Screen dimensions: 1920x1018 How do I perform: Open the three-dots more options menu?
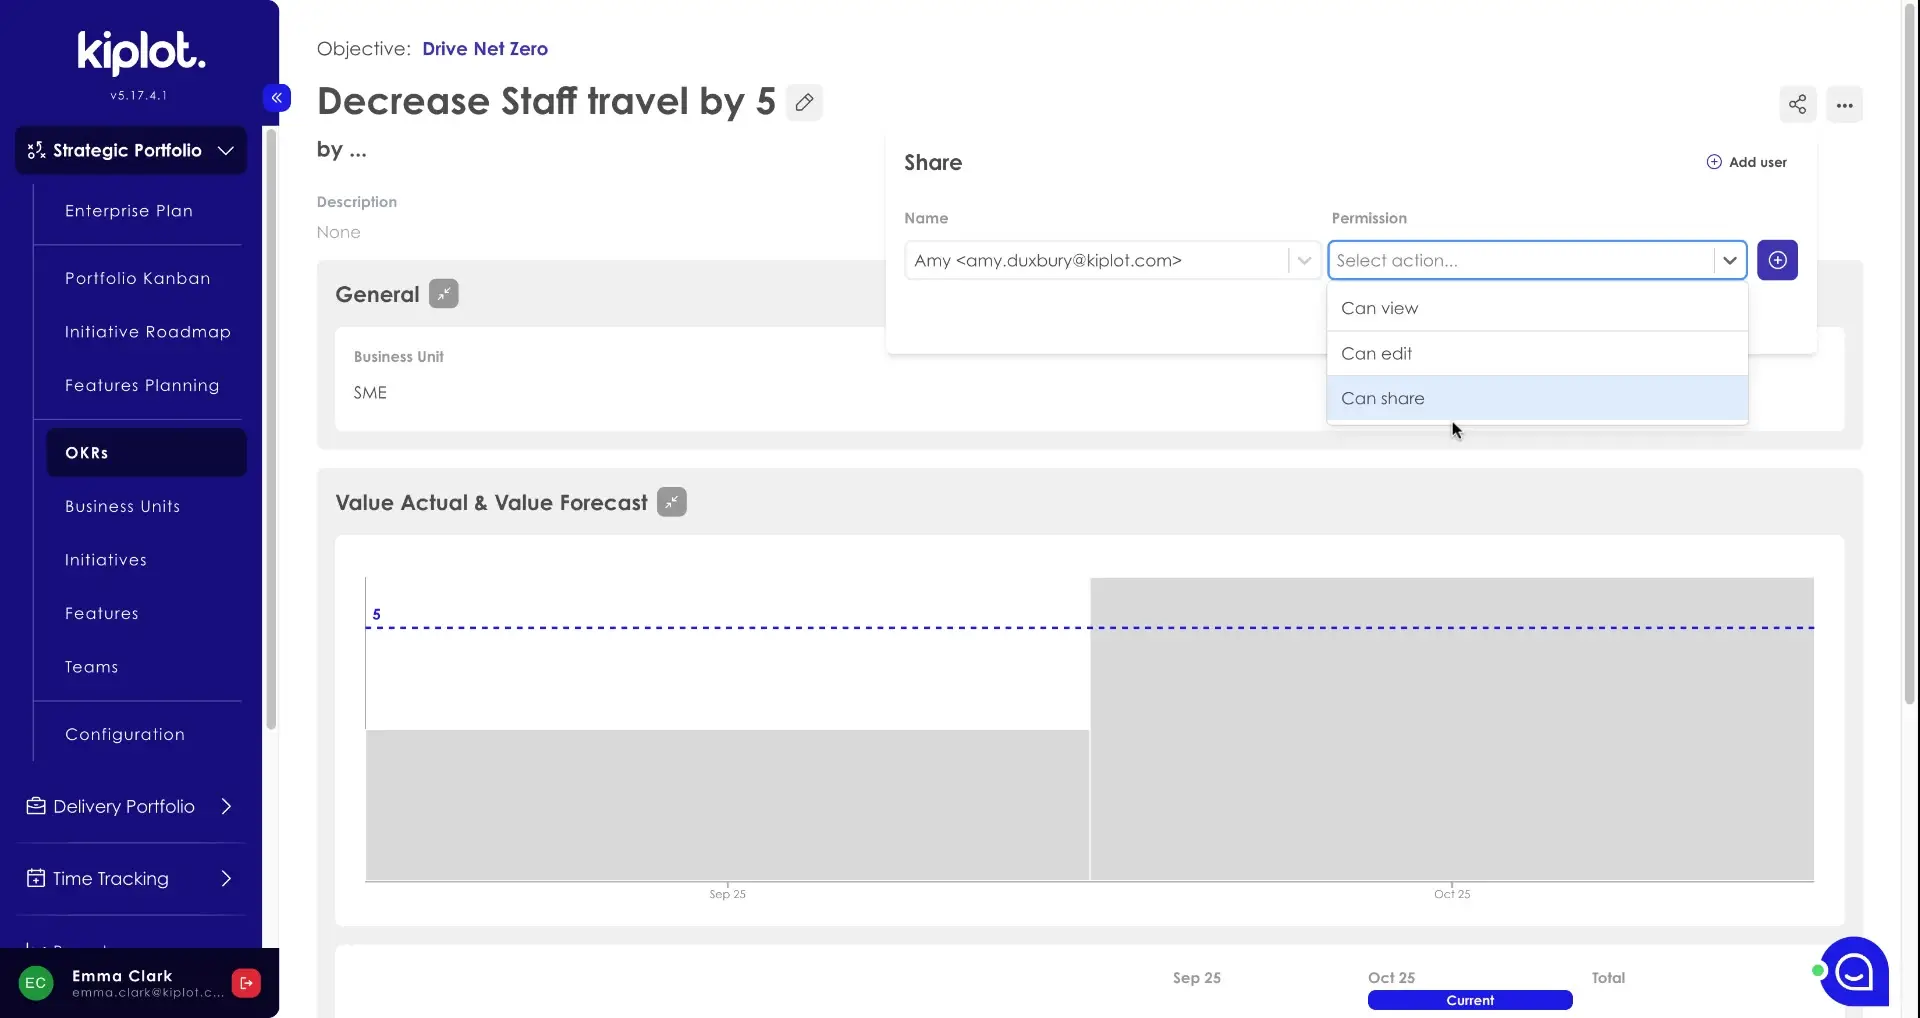click(1844, 105)
